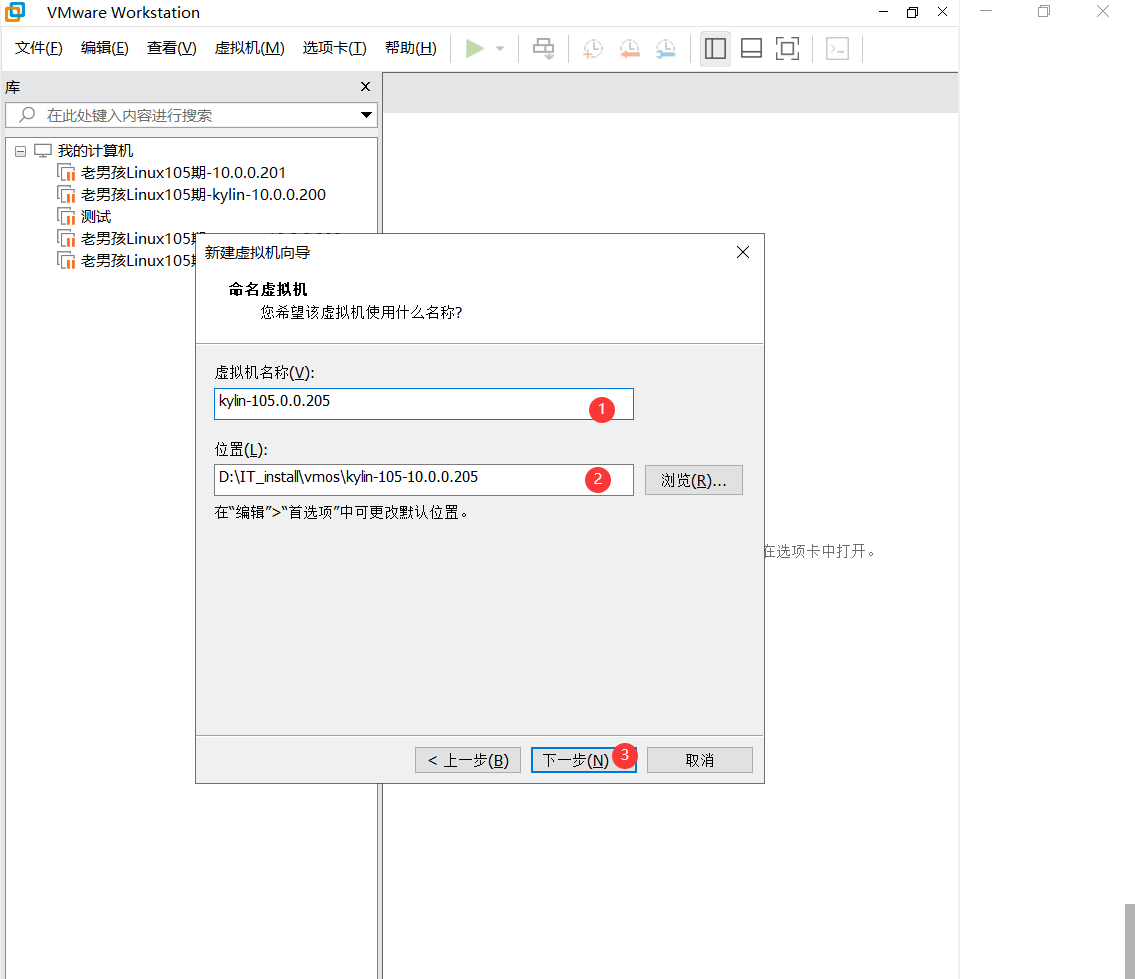Select the 测试 virtual machine
Viewport: 1135px width, 979px height.
(x=96, y=217)
